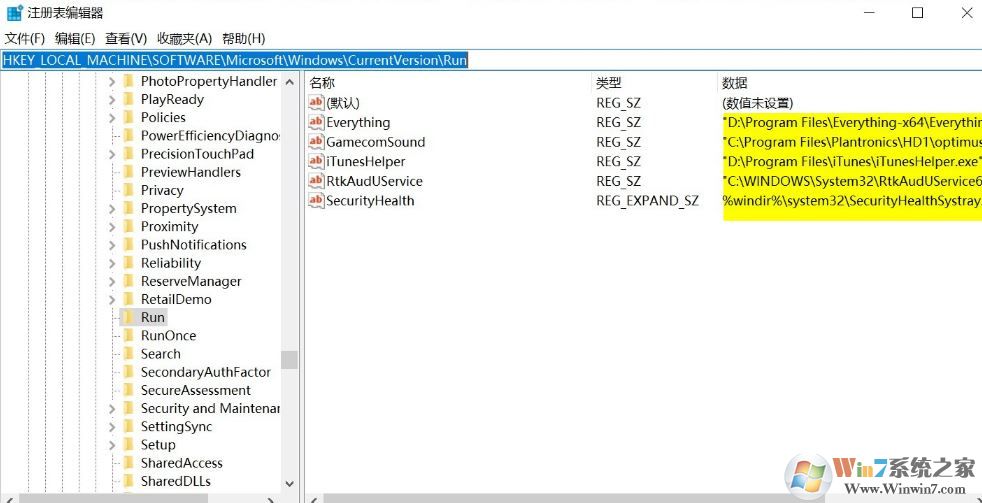
Task: Click the tree pane vertical scrollbar thumb
Action: point(289,360)
